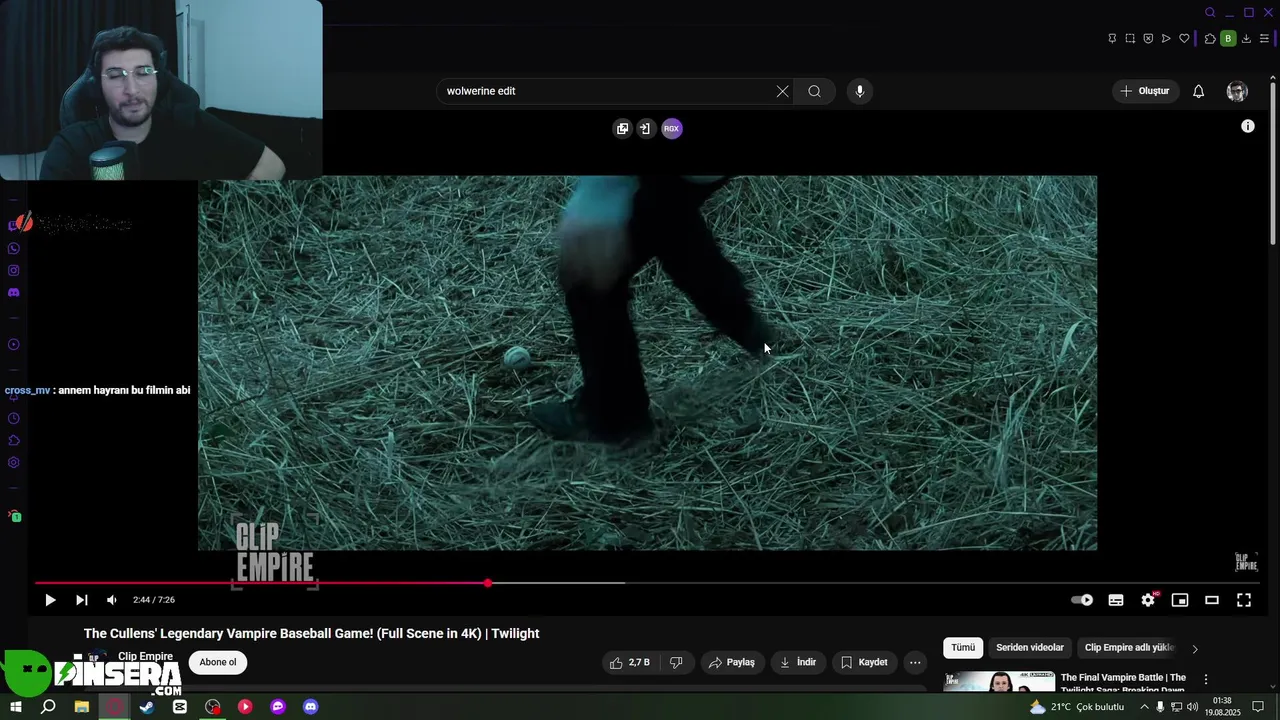Screen dimensions: 1280x720
Task: Open YouTube notifications bell
Action: tap(1198, 91)
